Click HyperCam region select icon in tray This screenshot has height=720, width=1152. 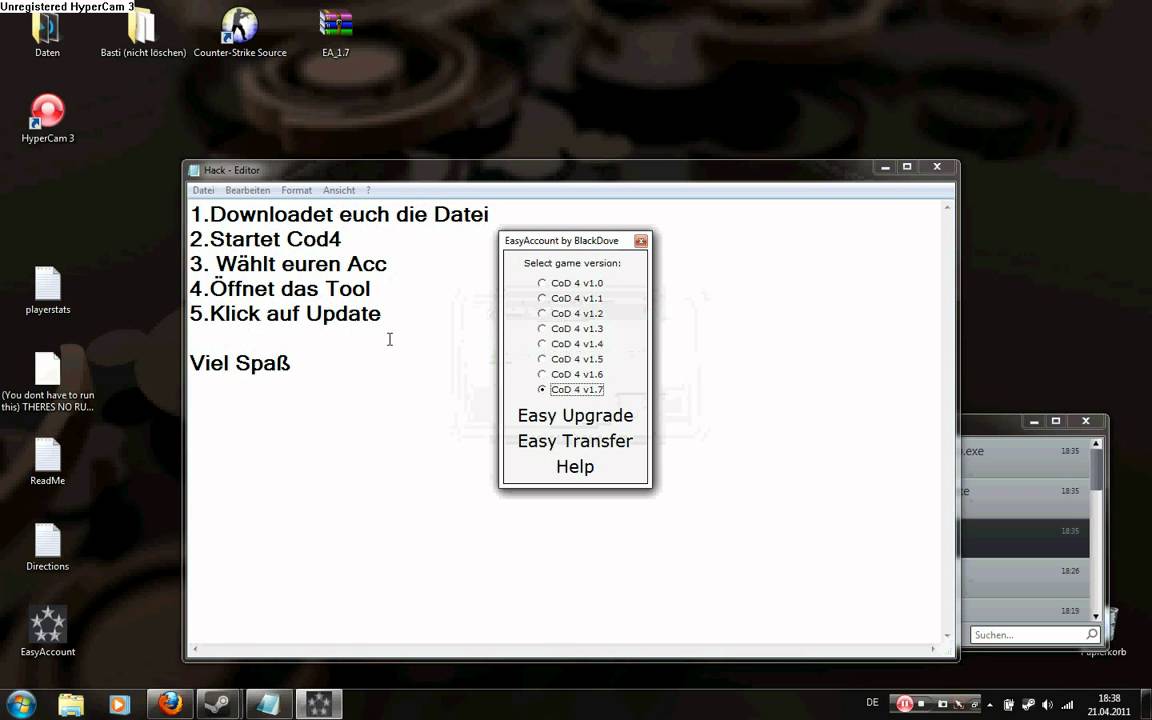coord(958,704)
